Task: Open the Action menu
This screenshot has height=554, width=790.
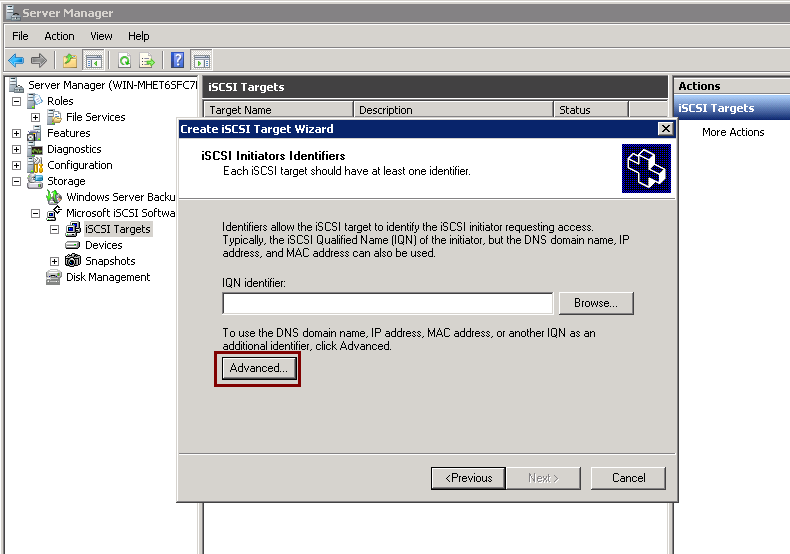Action: click(59, 36)
